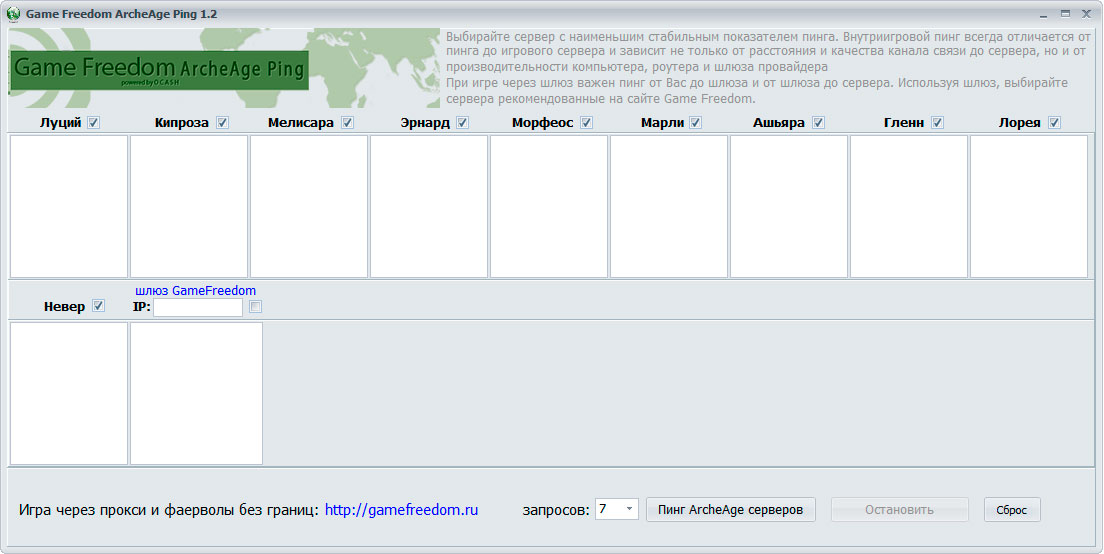This screenshot has height=554, width=1104.
Task: Toggle the Гленн server checkbox
Action: (937, 122)
